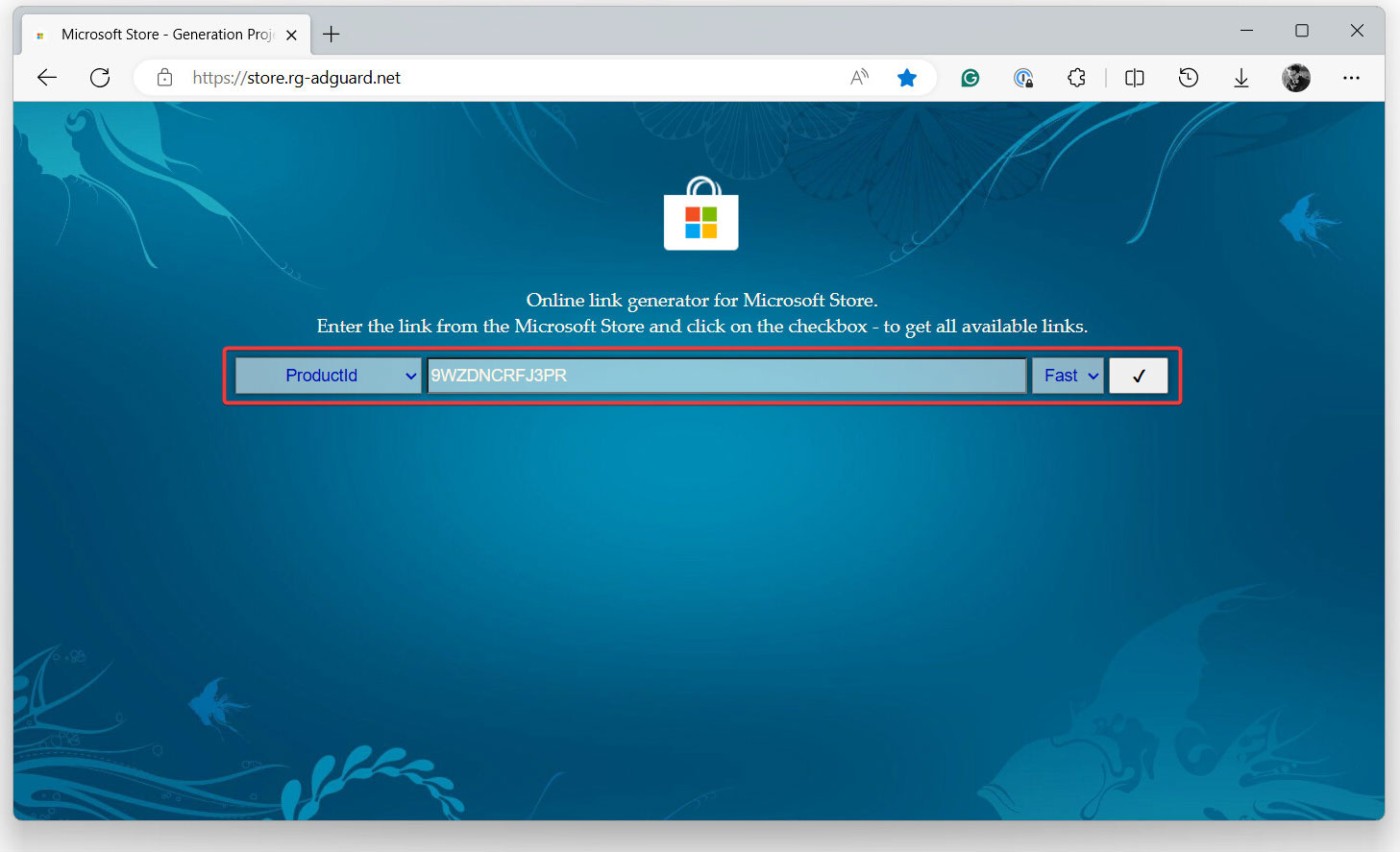Click the site lock info icon
This screenshot has width=1400, height=852.
tap(165, 78)
